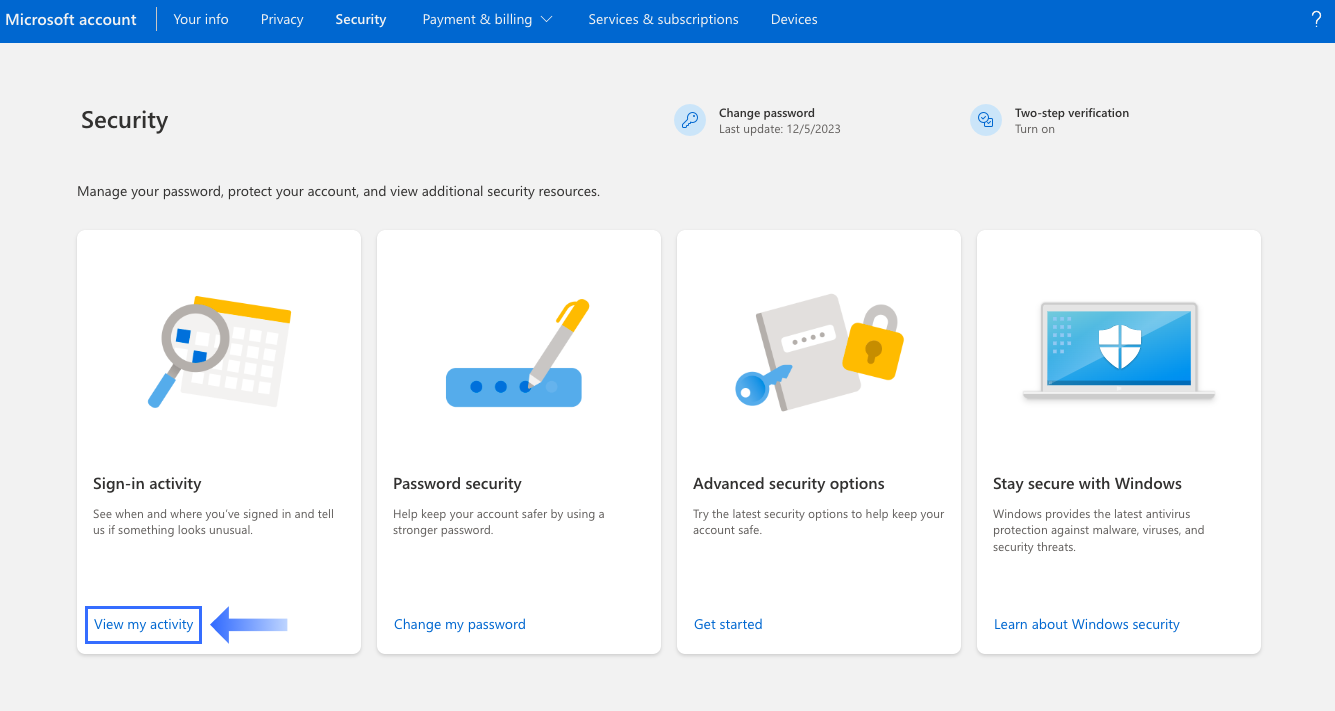Viewport: 1335px width, 711px height.
Task: Click the 'Manage your password' description text
Action: [339, 191]
